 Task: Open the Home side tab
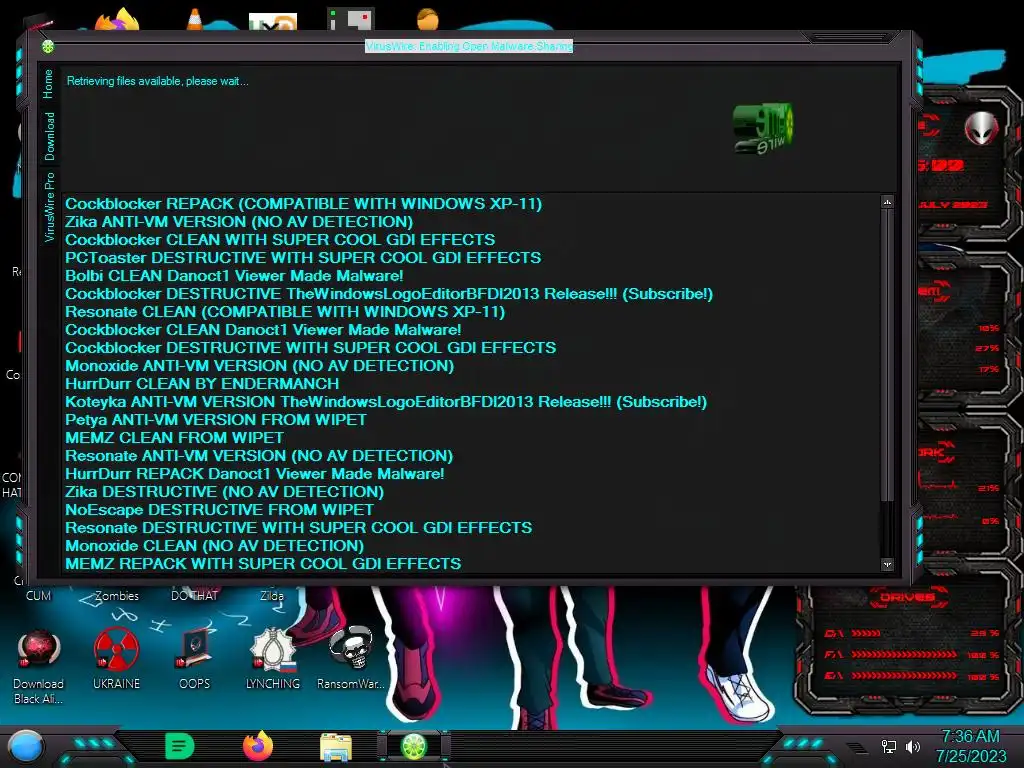point(48,84)
